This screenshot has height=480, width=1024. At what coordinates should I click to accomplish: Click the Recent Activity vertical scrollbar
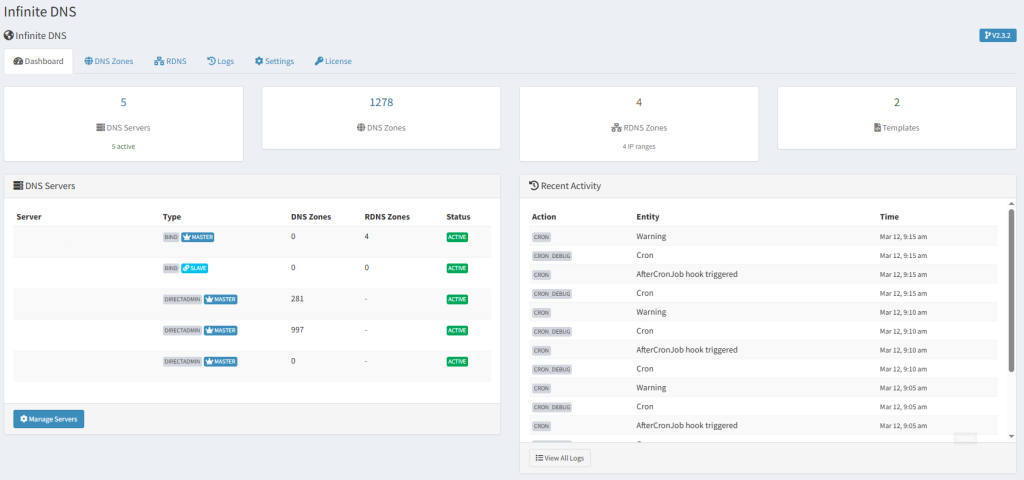click(x=1011, y=290)
